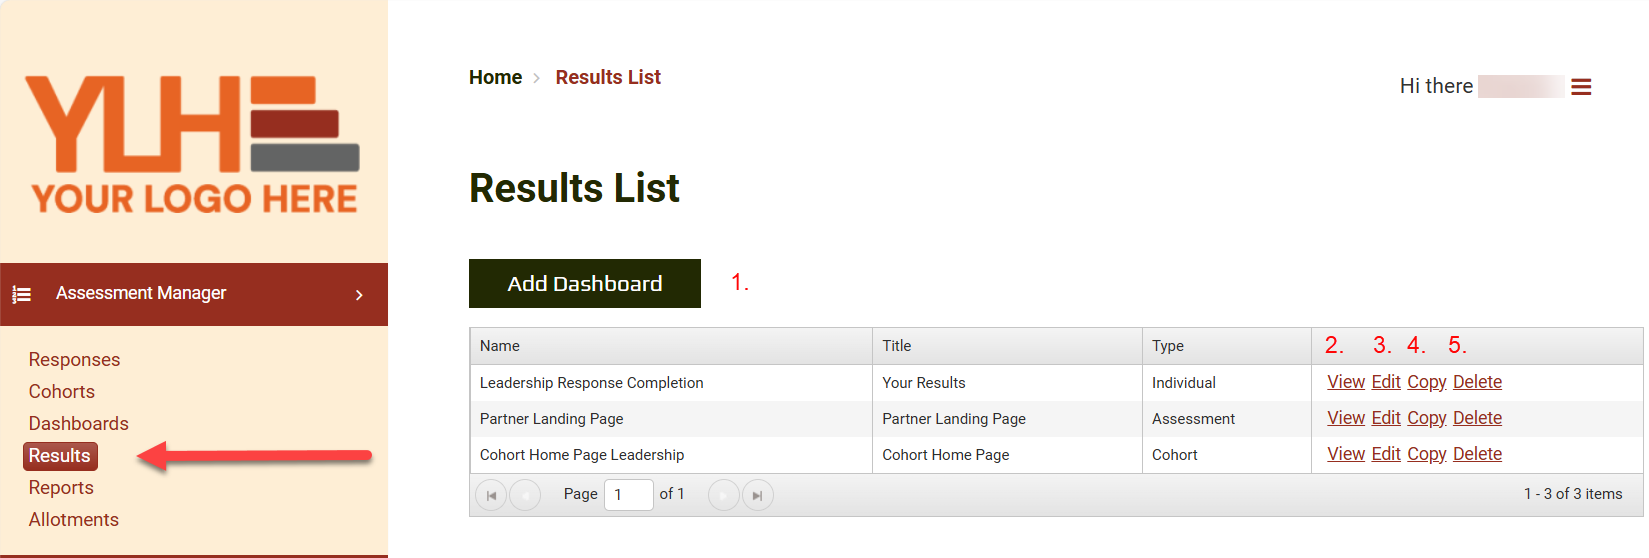This screenshot has height=558, width=1649.
Task: Open Reports in the sidebar
Action: (61, 488)
